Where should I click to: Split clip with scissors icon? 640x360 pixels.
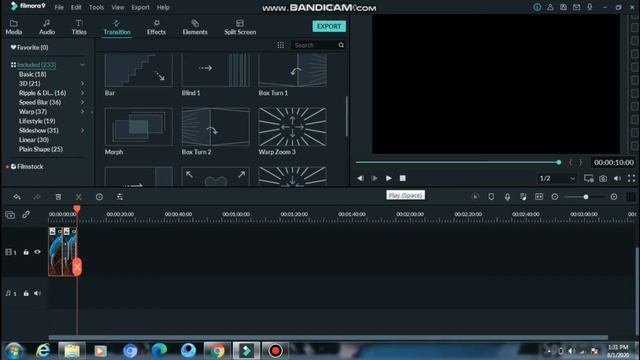(78, 197)
